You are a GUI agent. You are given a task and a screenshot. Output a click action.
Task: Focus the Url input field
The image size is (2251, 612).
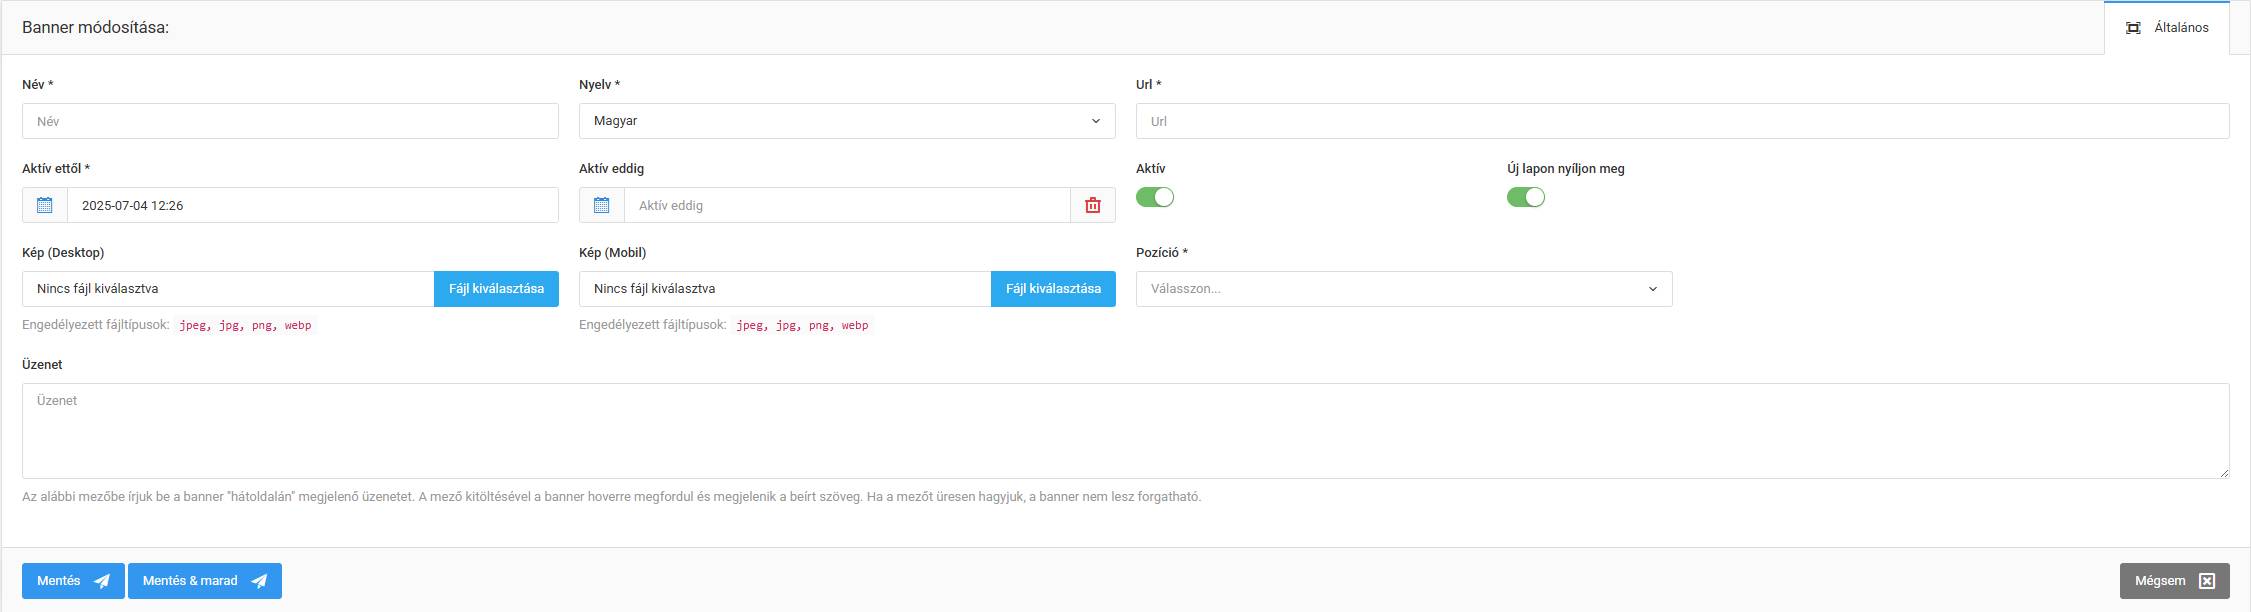1682,121
